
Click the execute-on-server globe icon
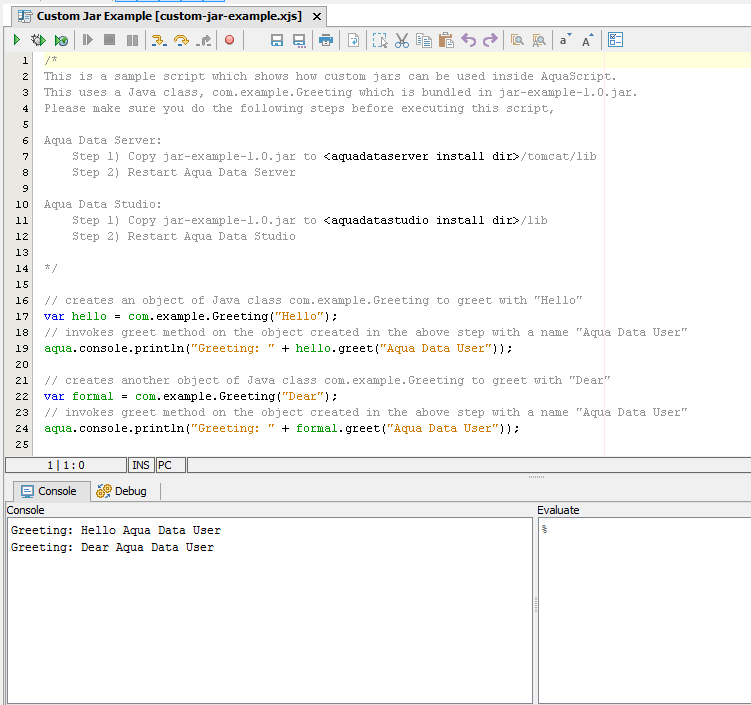click(61, 40)
